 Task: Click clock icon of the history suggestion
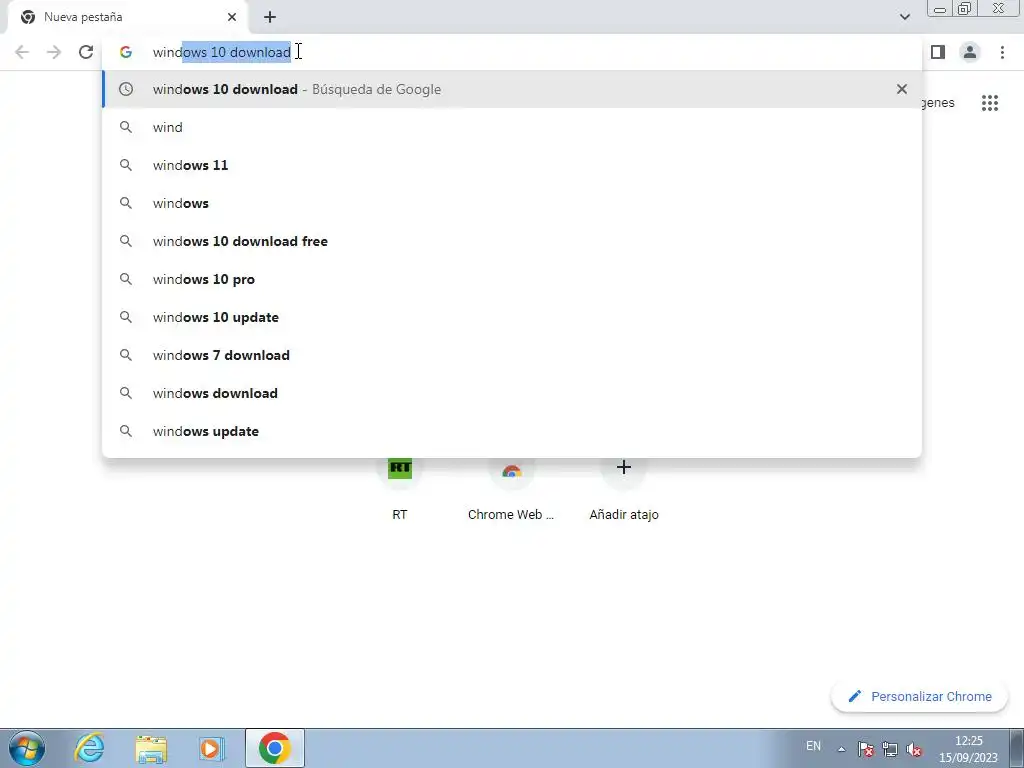point(126,89)
